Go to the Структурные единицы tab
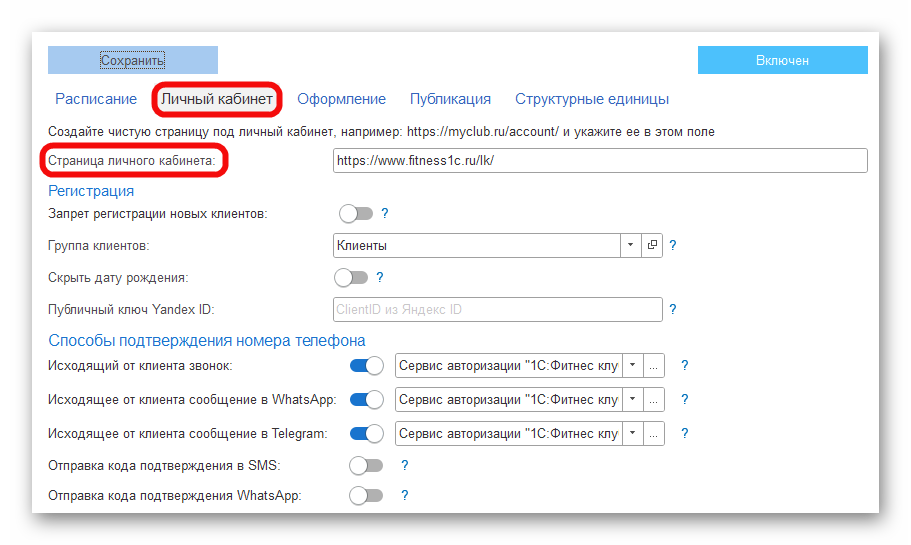 pos(592,99)
